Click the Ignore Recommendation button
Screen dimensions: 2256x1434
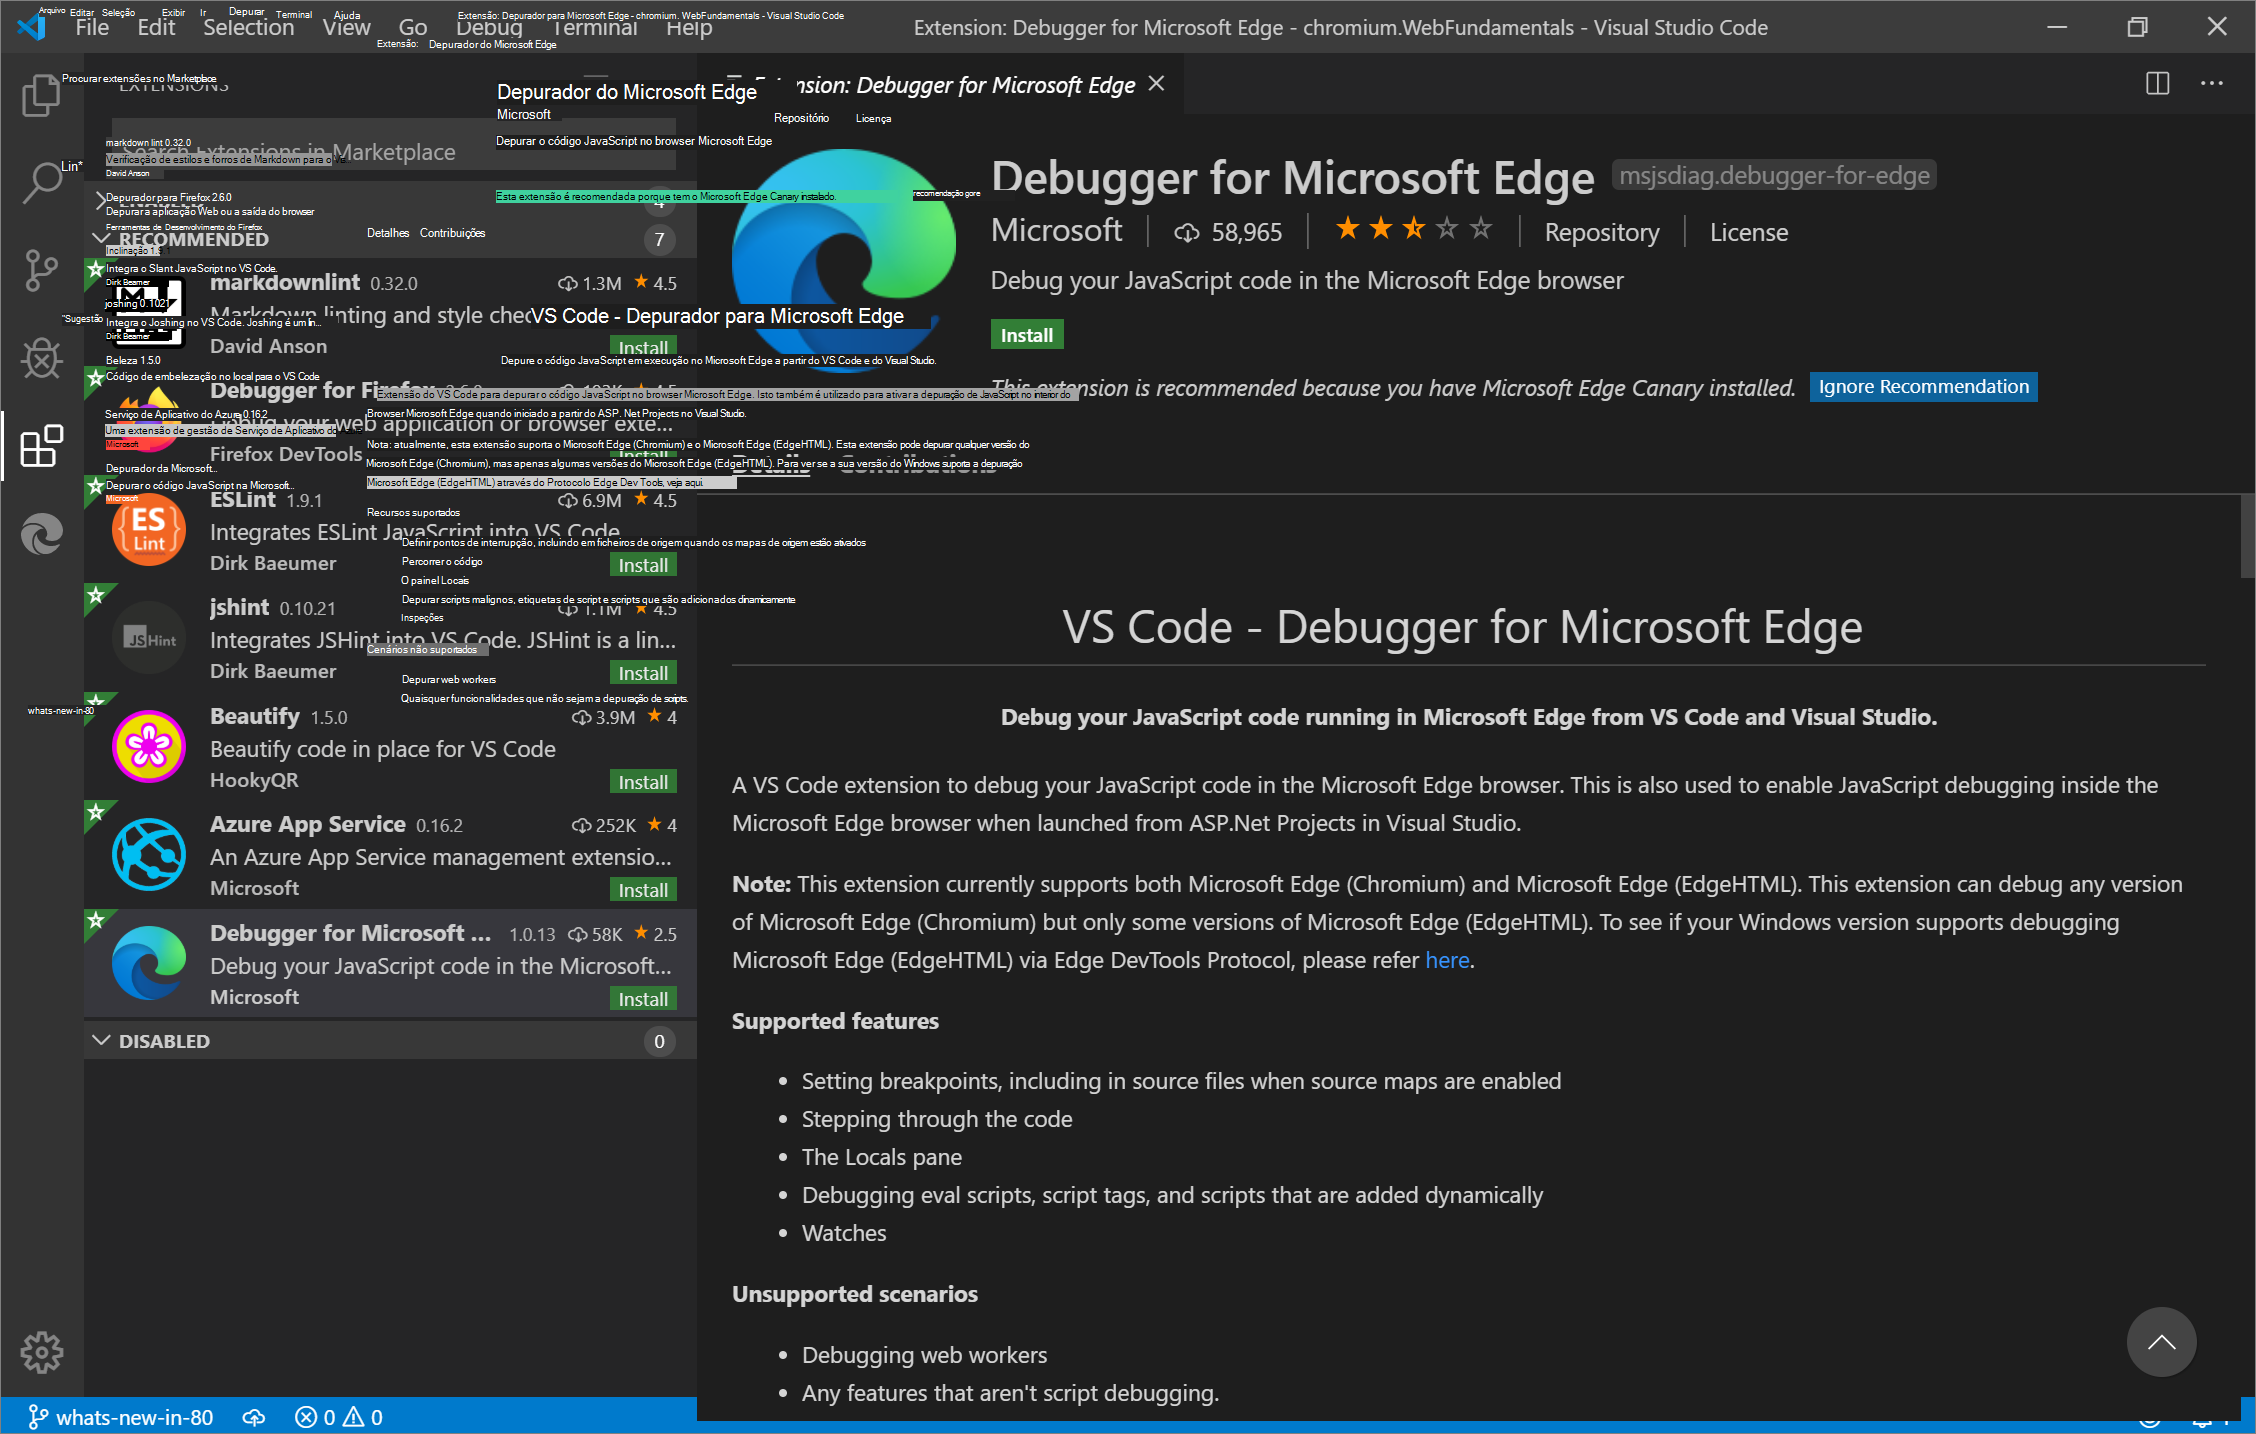1922,387
